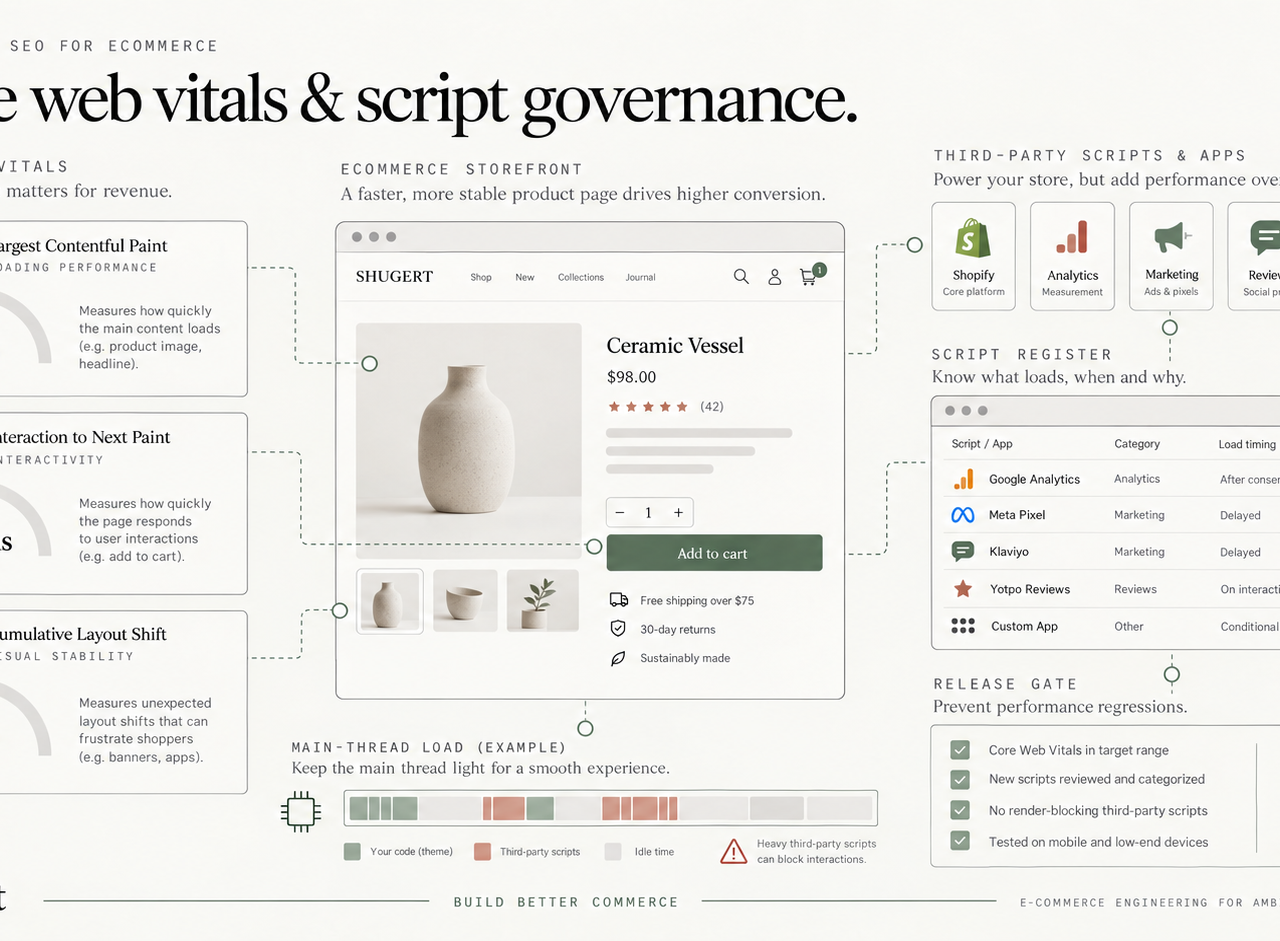
Task: Click the Google Analytics row icon
Action: pos(963,479)
